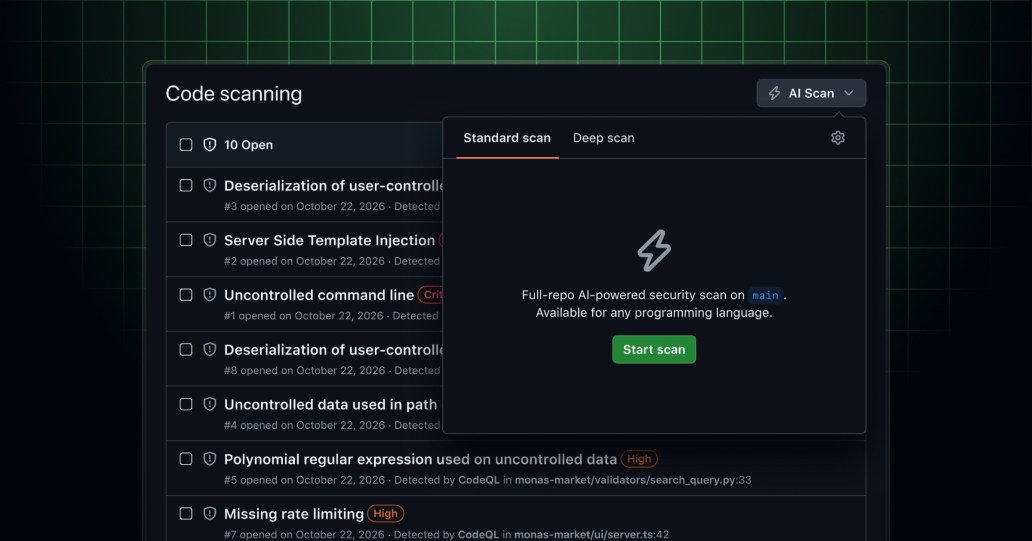Click the High badge on Polynomial regular expression
The image size is (1032, 541).
pos(638,459)
